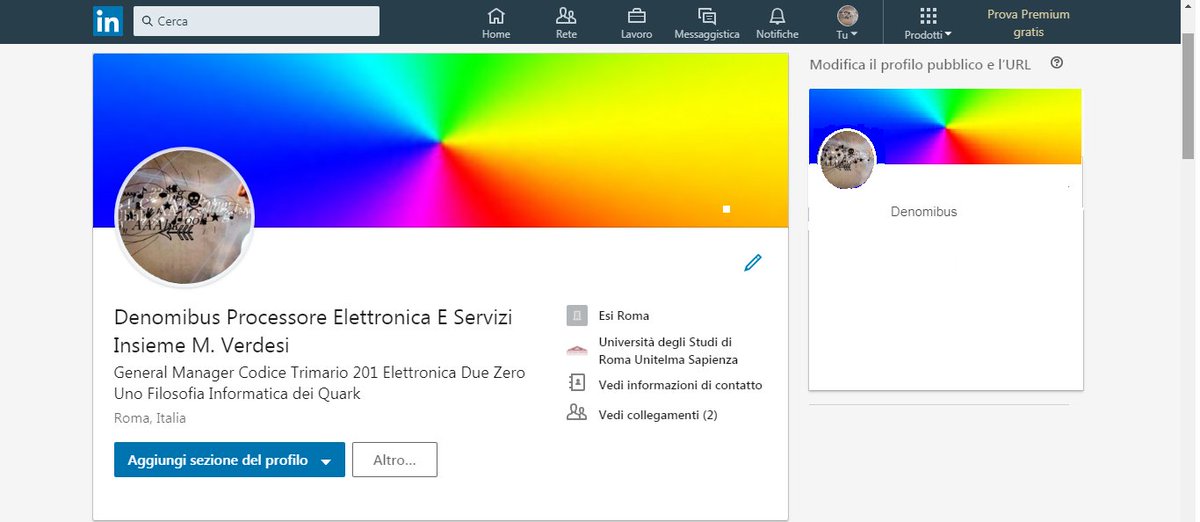The width and height of the screenshot is (1200, 522).
Task: Open the Notifiche bell icon
Action: [x=777, y=16]
